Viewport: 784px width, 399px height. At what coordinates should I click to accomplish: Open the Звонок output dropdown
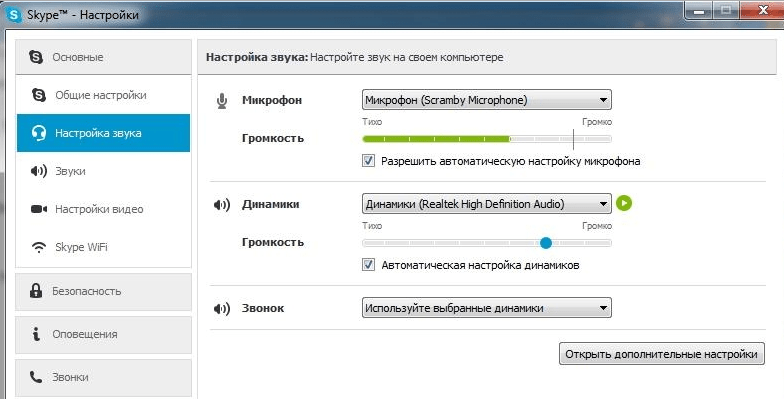tap(486, 308)
